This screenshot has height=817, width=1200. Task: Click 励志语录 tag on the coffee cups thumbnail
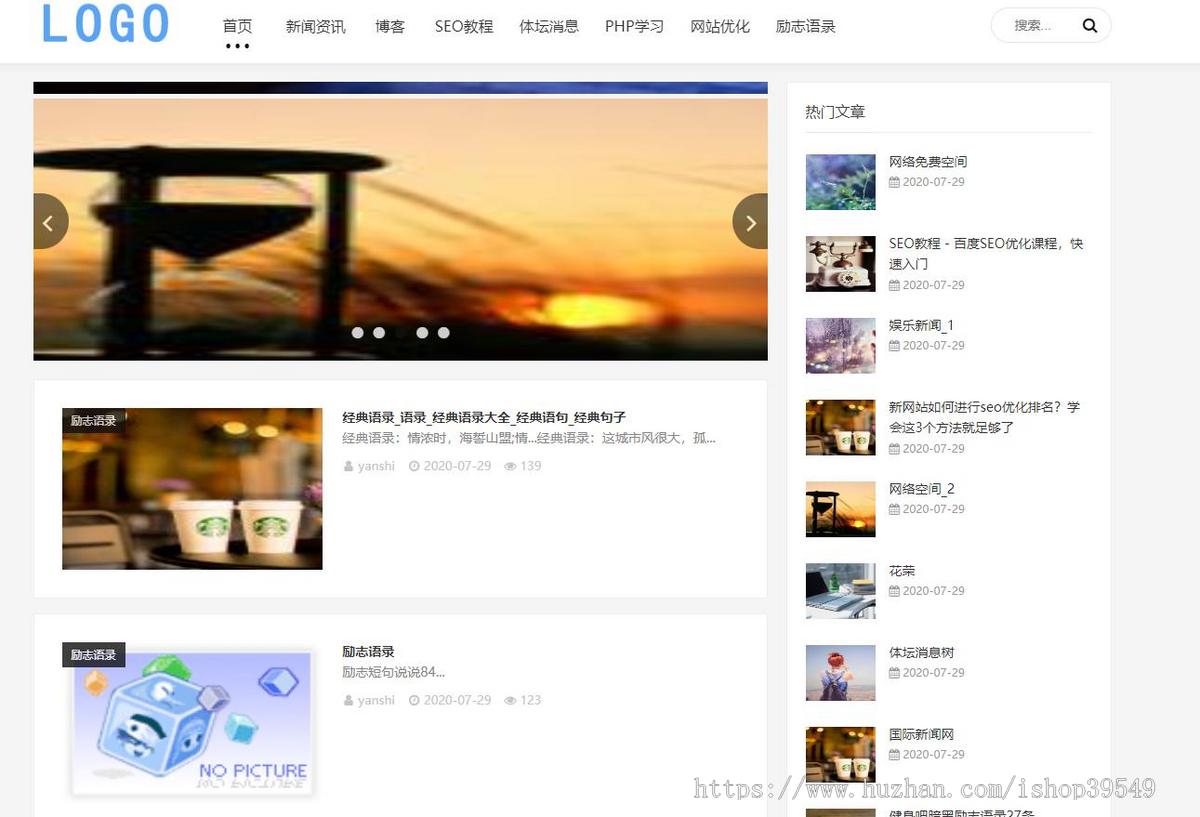tap(93, 421)
